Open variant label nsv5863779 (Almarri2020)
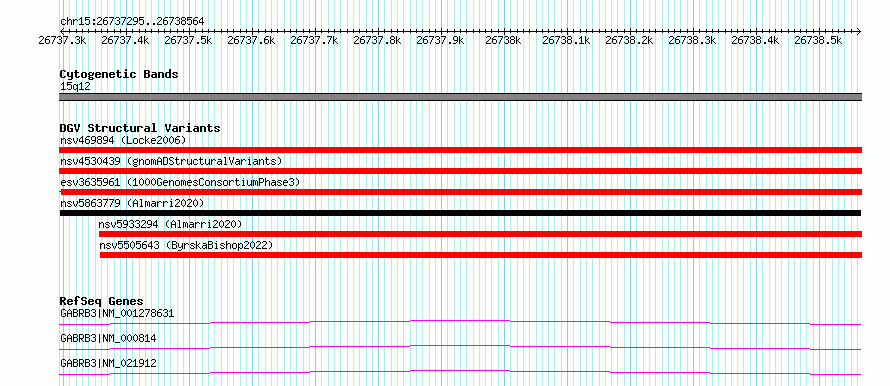The height and width of the screenshot is (386, 890). point(132,203)
